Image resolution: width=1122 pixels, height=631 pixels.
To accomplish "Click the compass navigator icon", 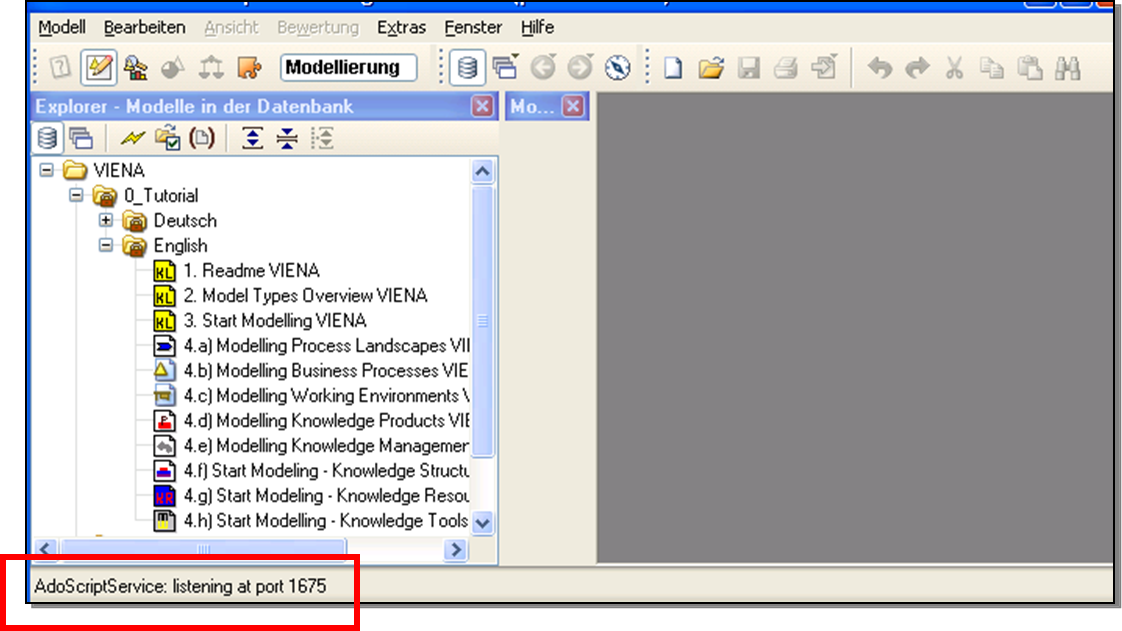I will 618,68.
